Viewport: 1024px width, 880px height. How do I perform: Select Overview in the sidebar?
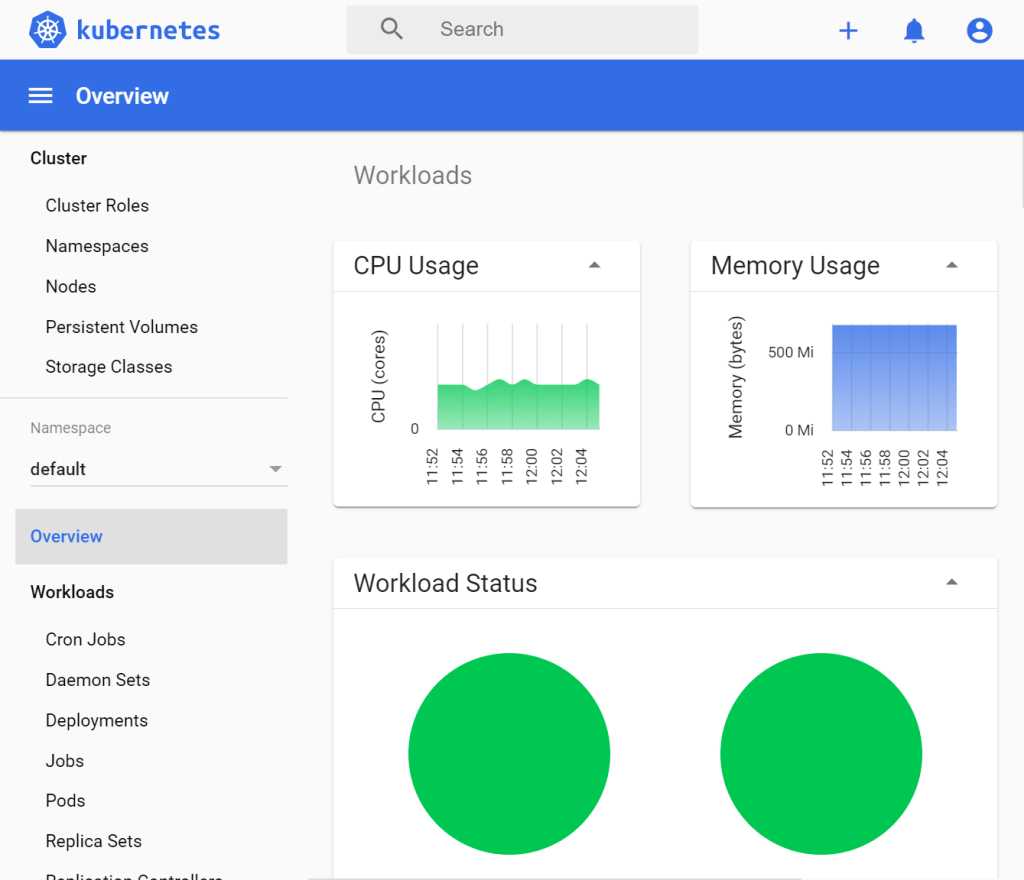(66, 536)
